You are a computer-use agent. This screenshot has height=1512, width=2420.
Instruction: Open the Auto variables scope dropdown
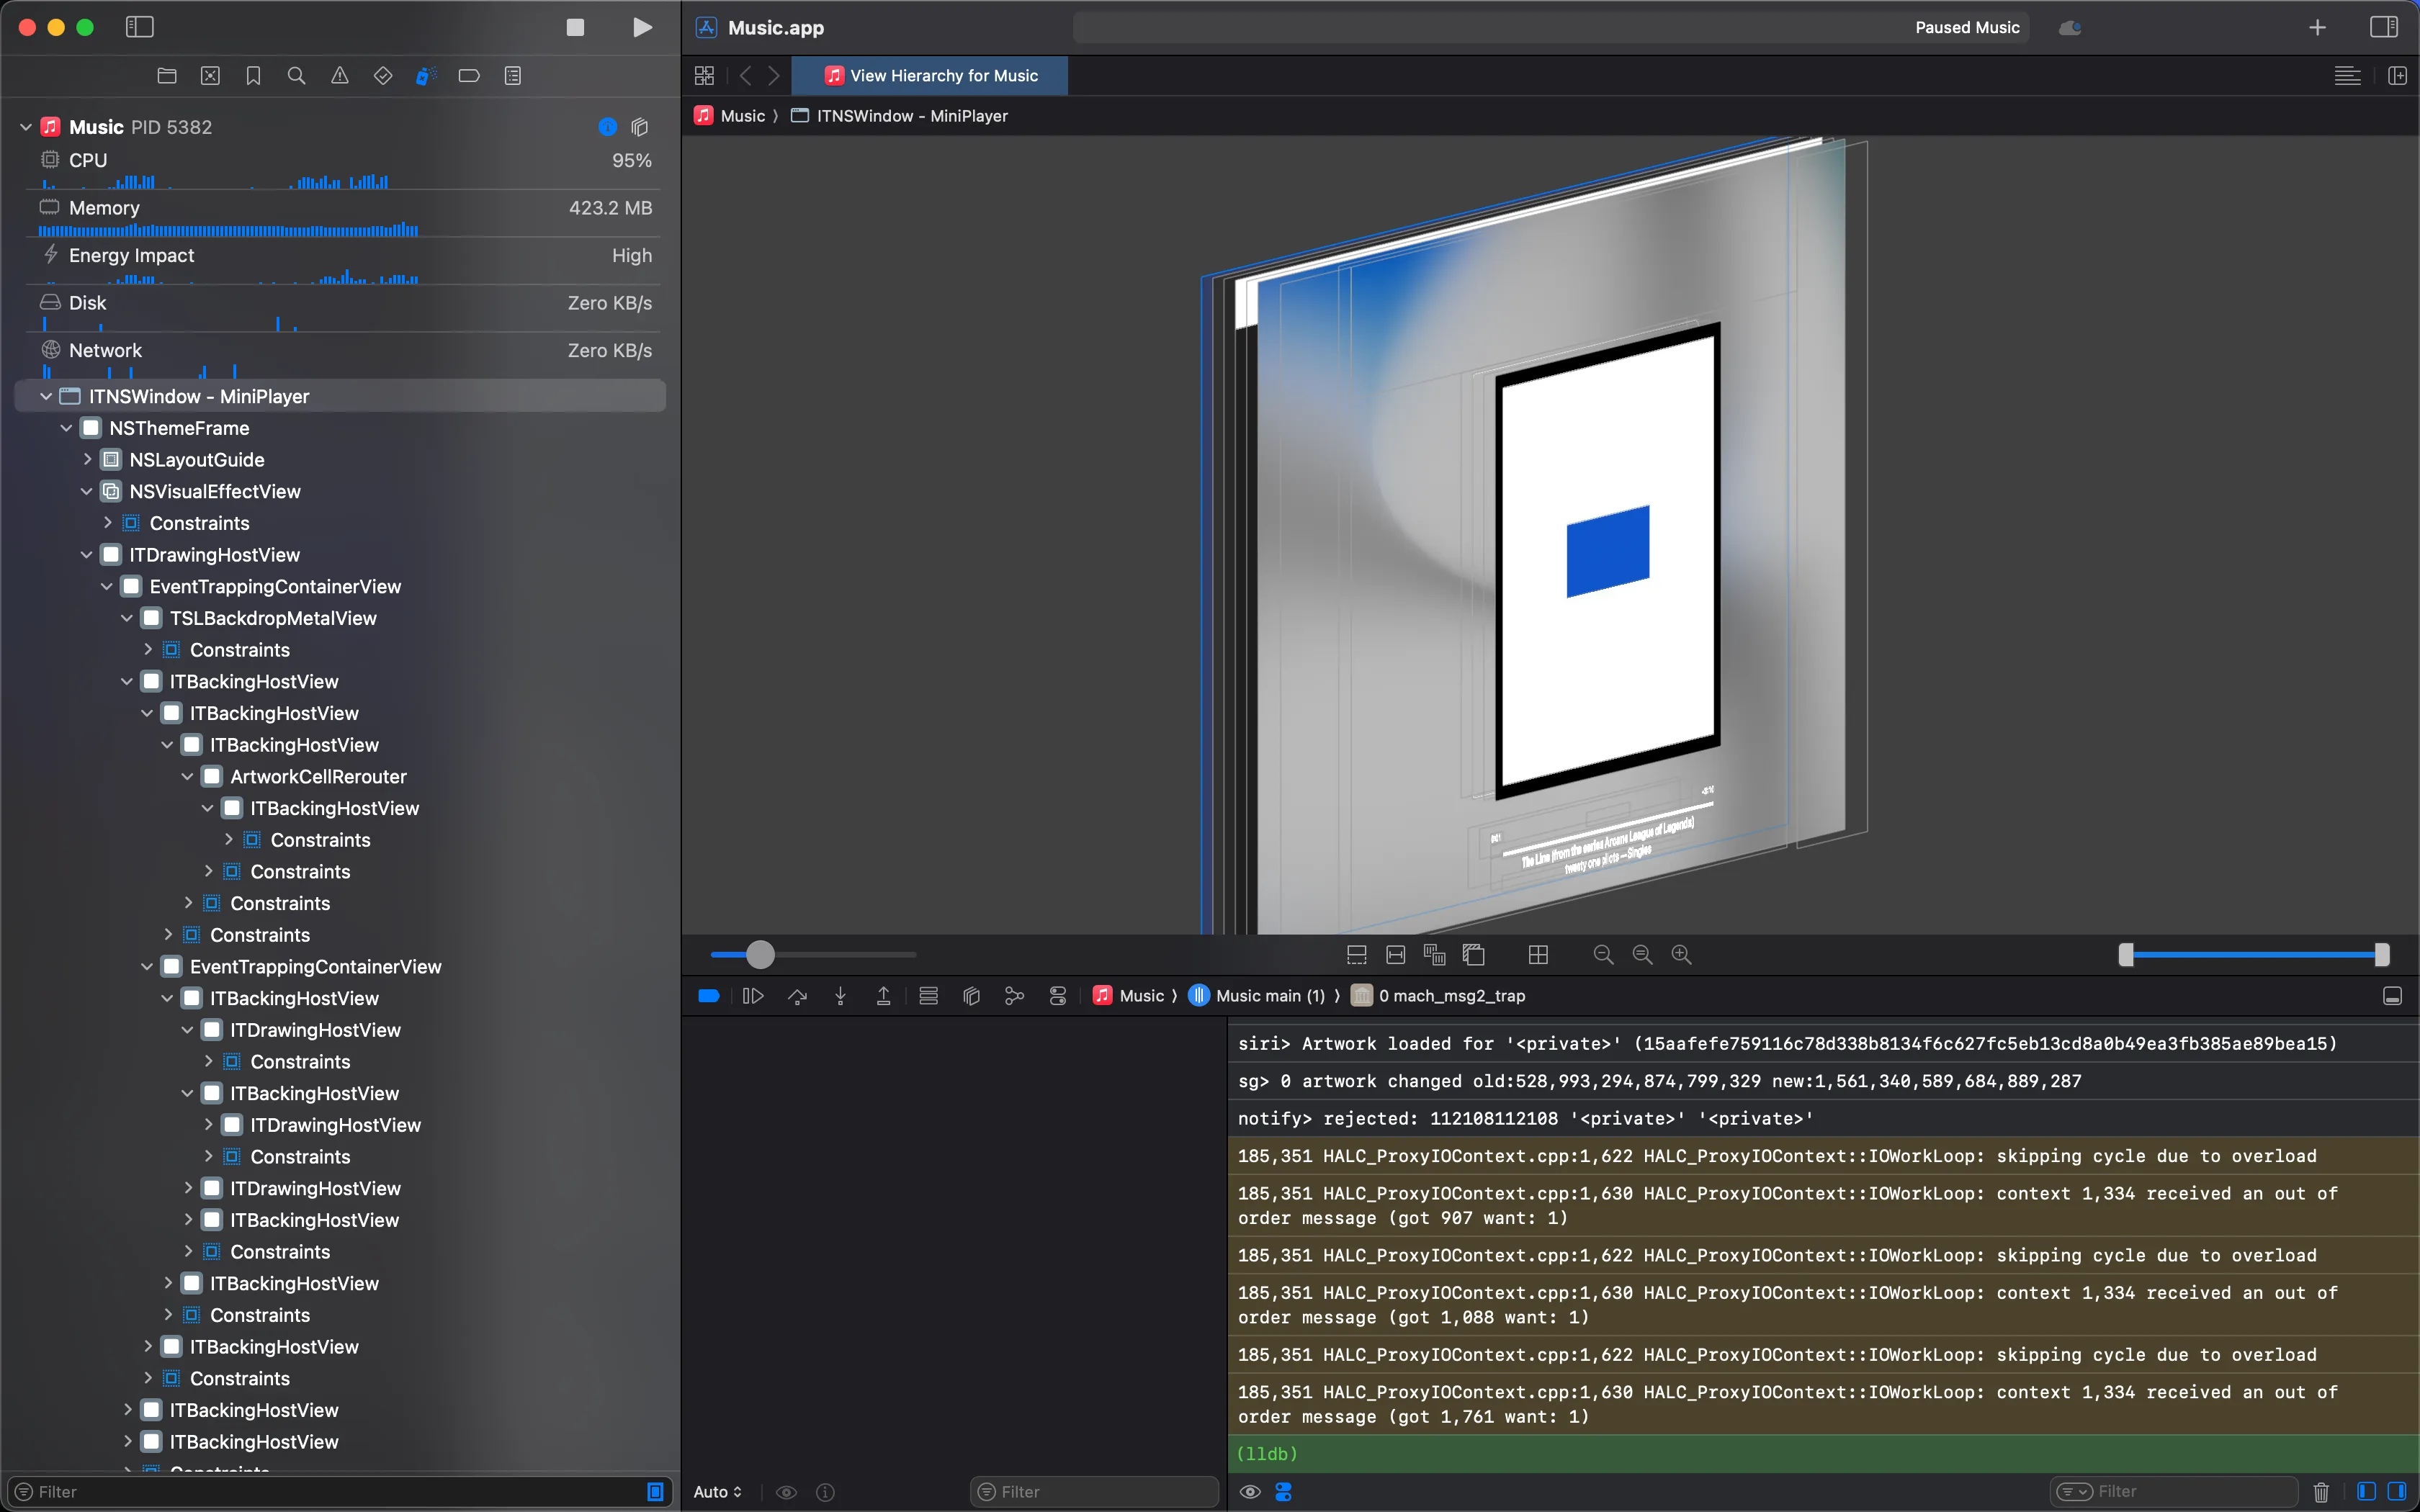click(x=718, y=1491)
